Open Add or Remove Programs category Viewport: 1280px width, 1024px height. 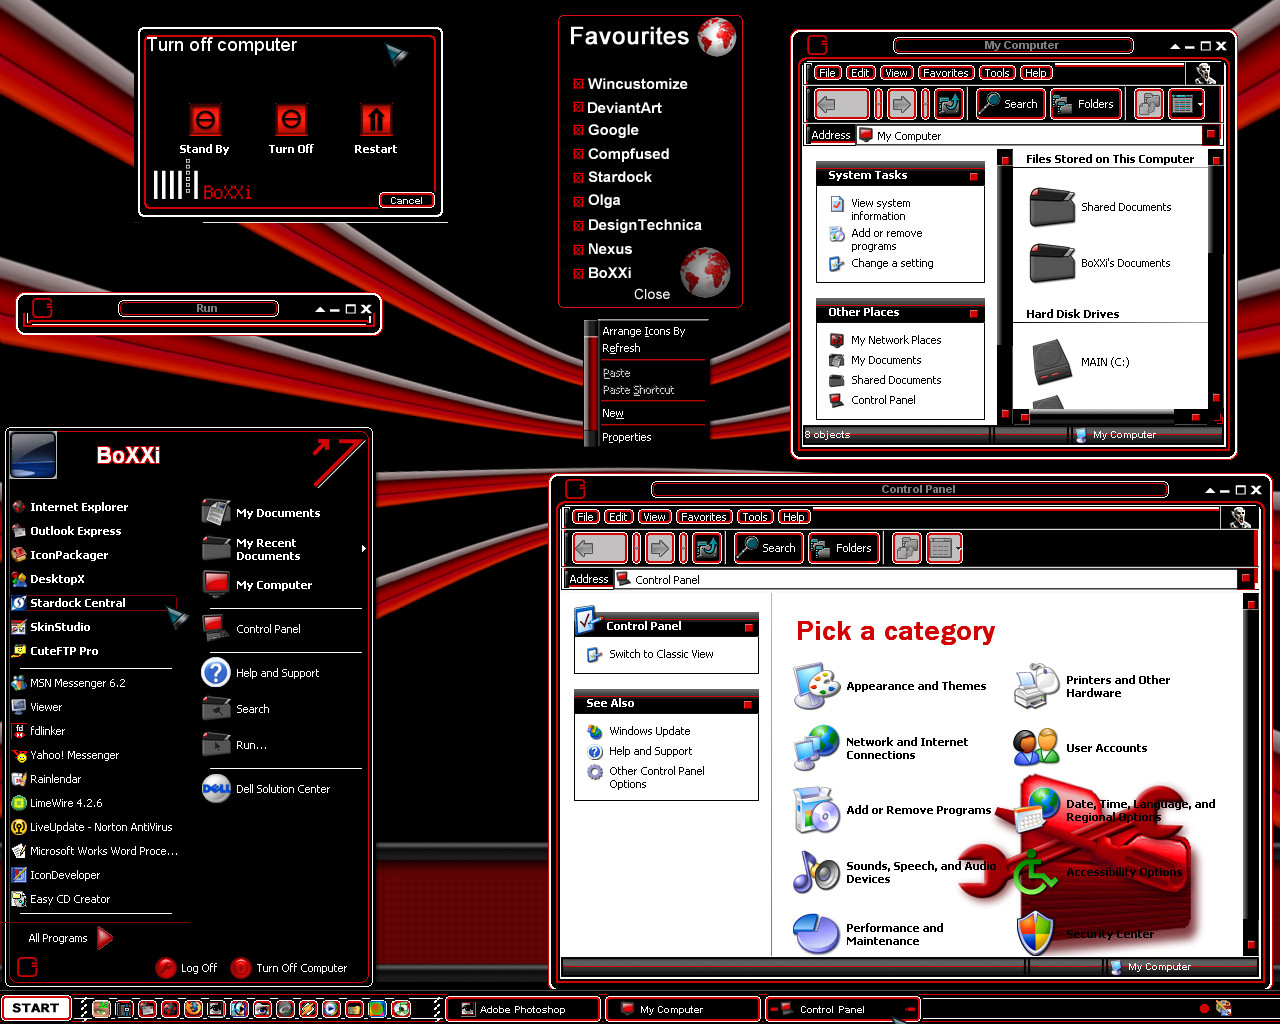pos(892,810)
